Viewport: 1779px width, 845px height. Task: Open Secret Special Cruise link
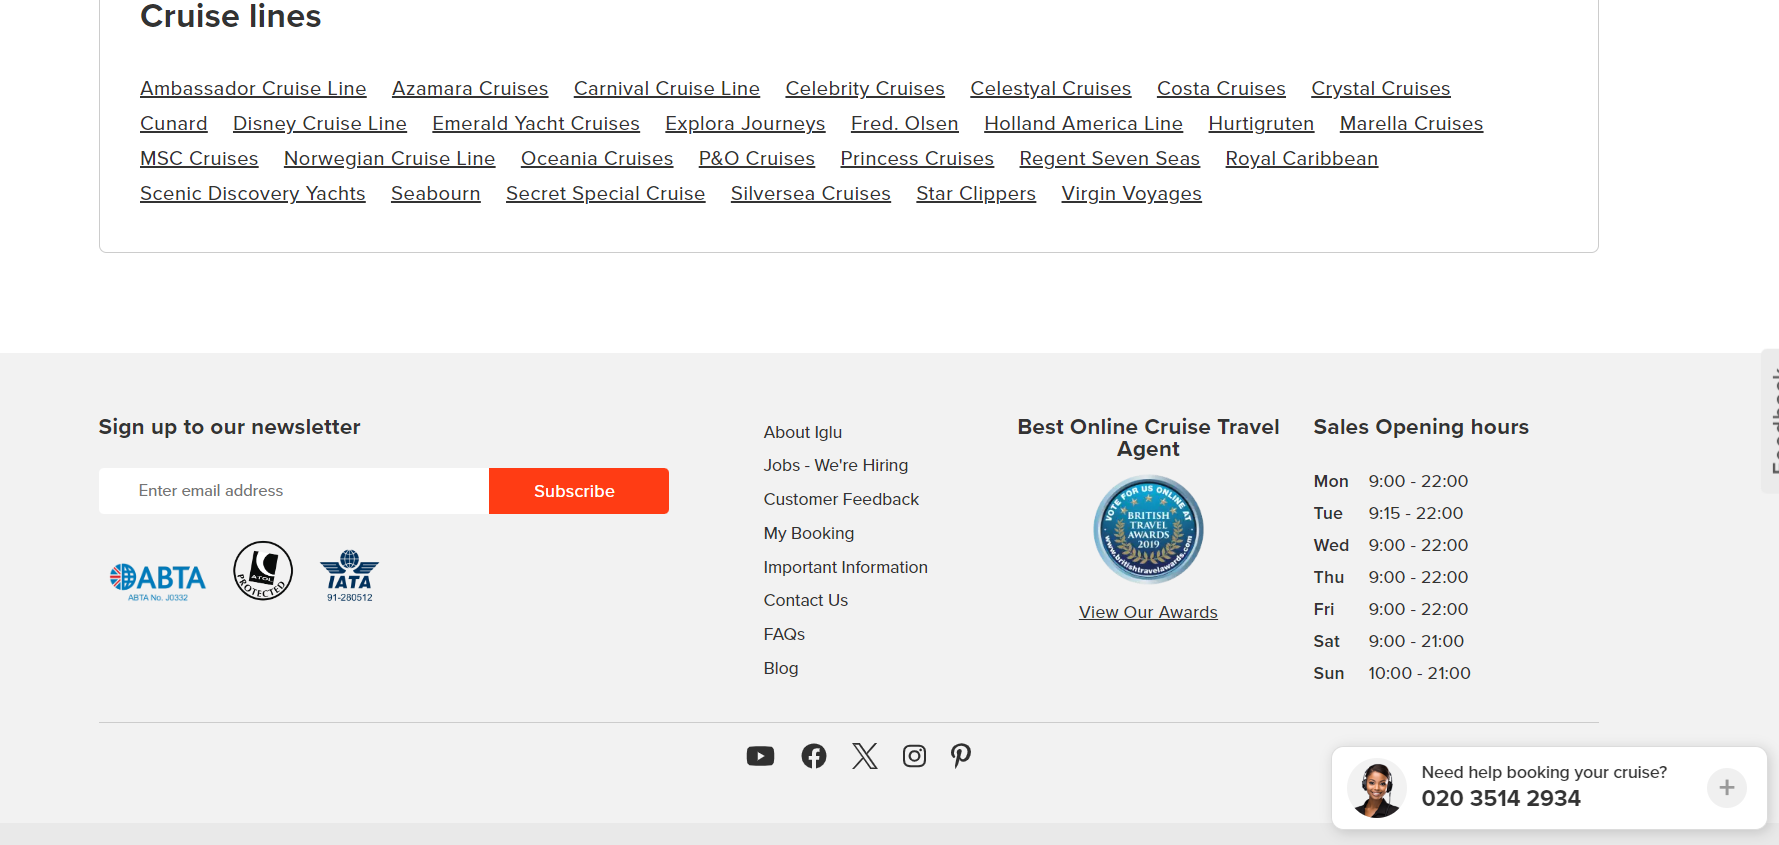[605, 193]
